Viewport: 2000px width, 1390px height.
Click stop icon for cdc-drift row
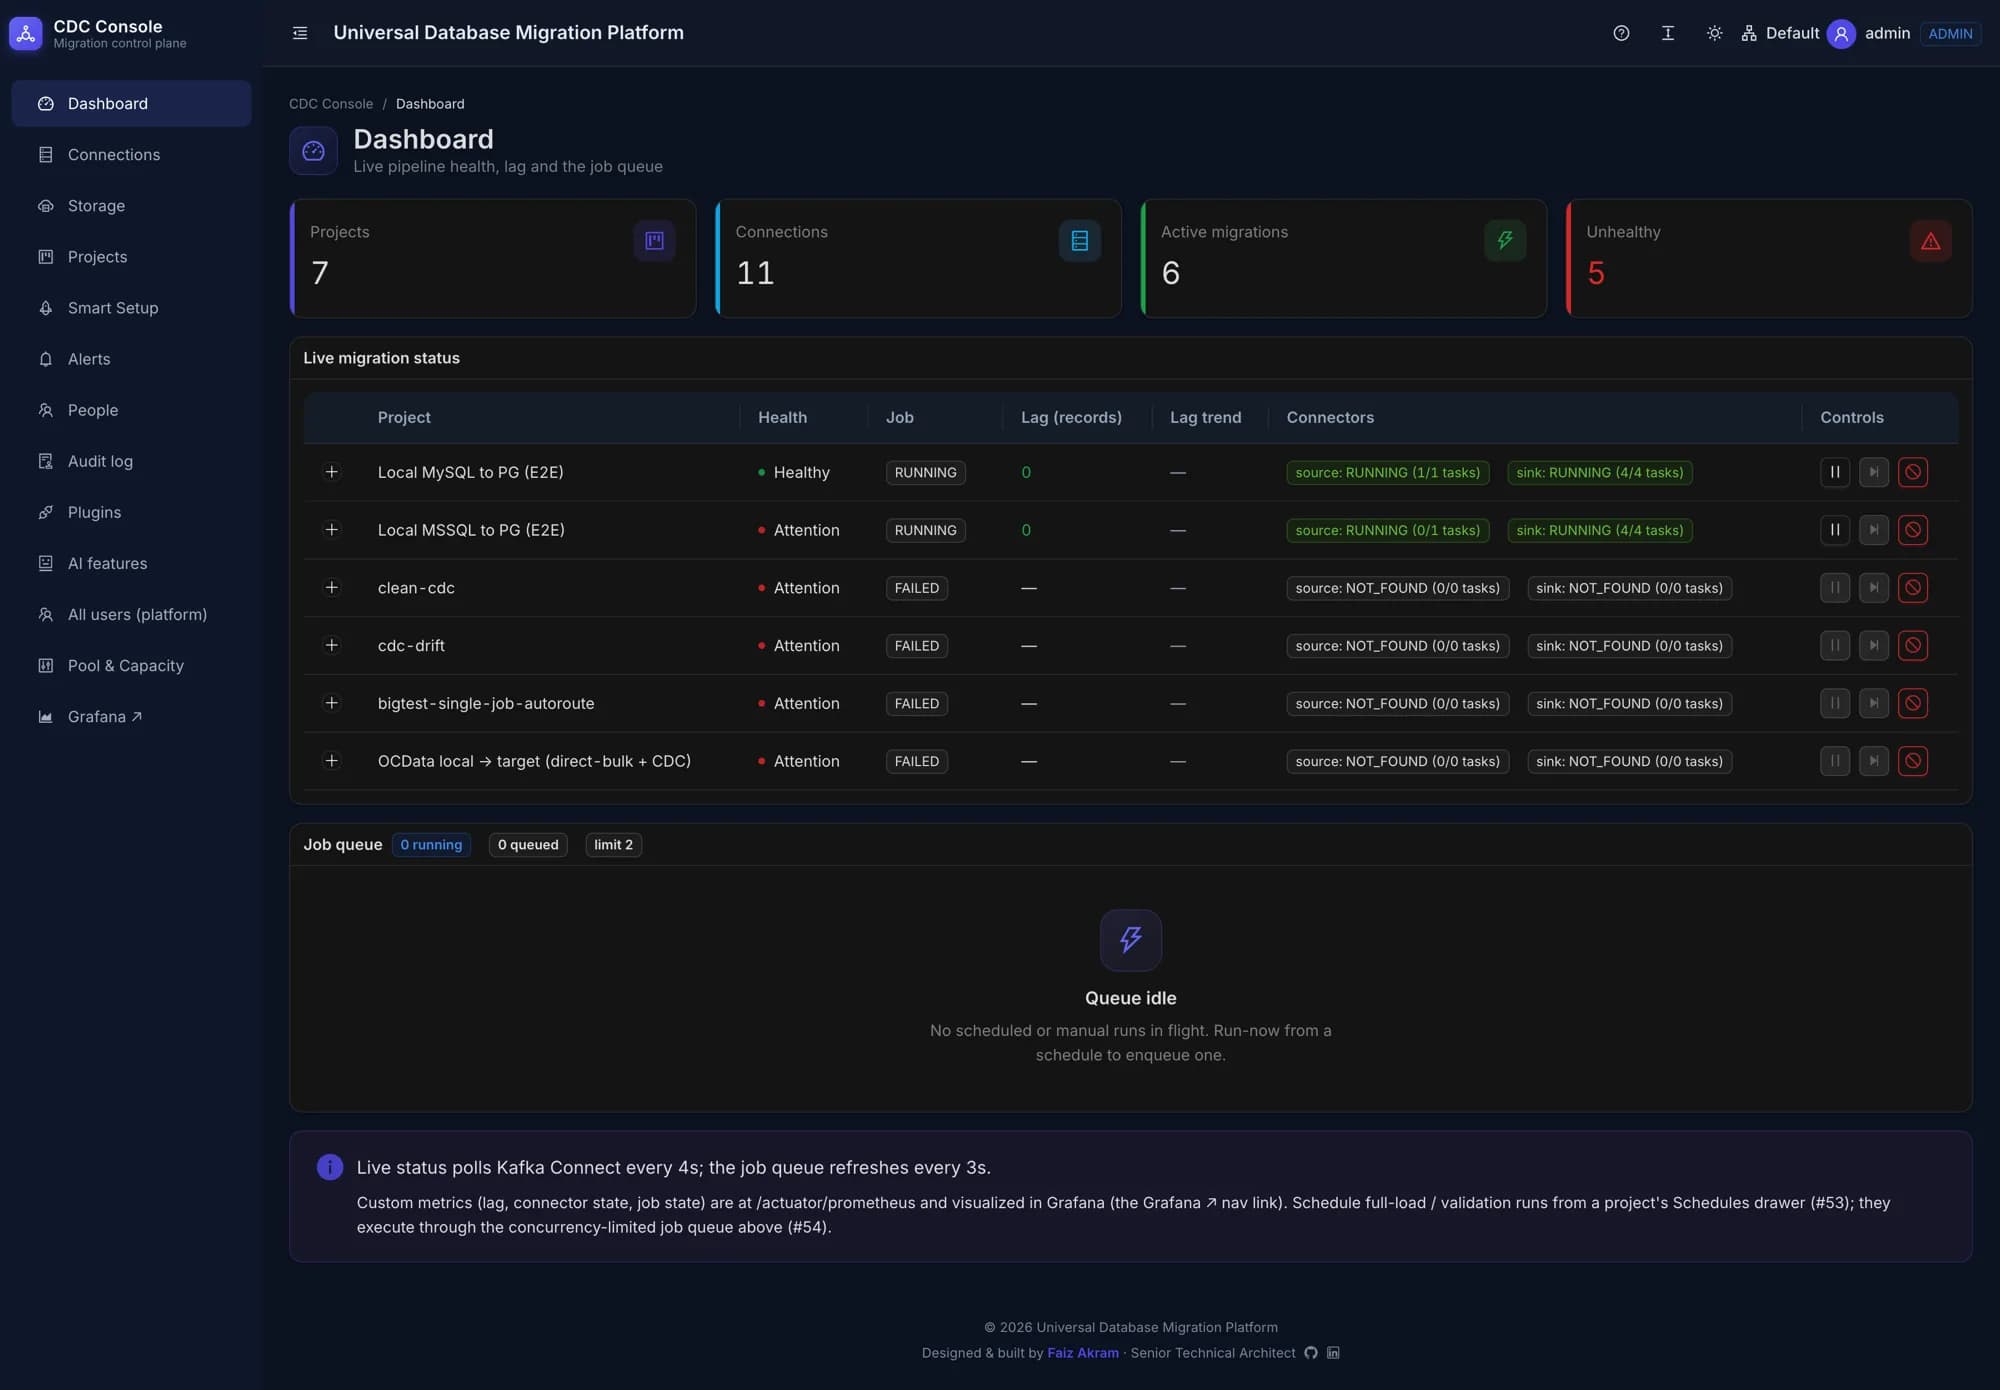click(x=1913, y=646)
